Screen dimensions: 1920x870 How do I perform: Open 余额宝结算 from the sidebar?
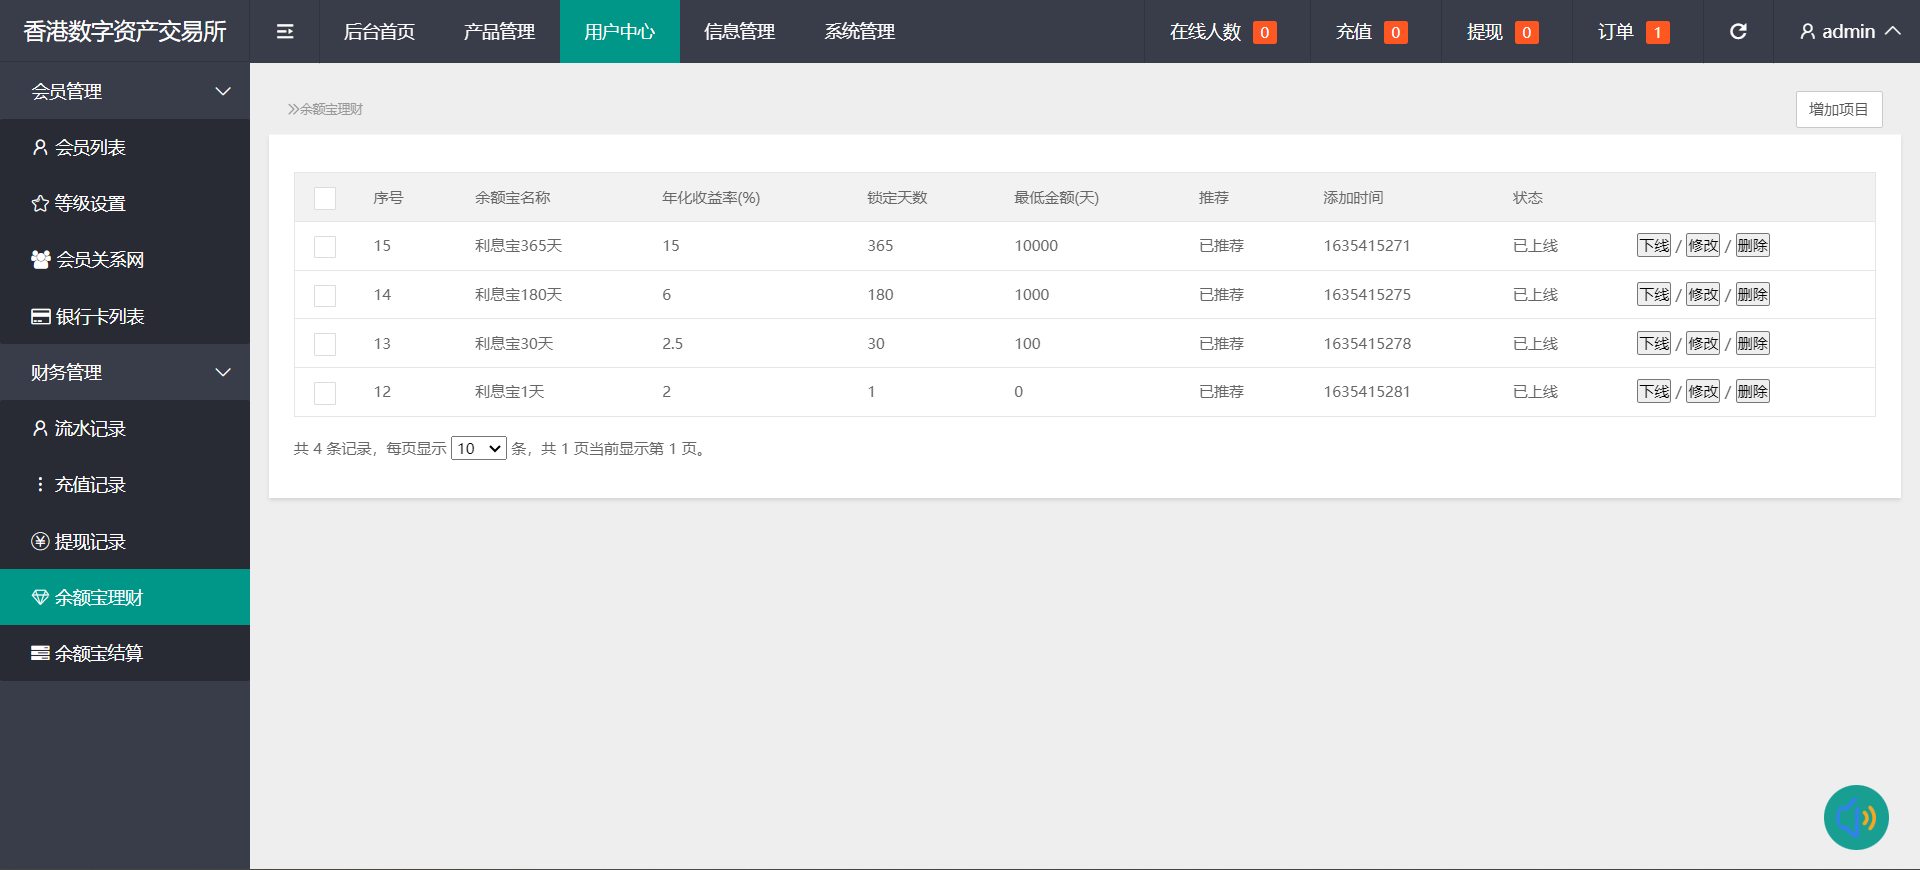pyautogui.click(x=98, y=653)
